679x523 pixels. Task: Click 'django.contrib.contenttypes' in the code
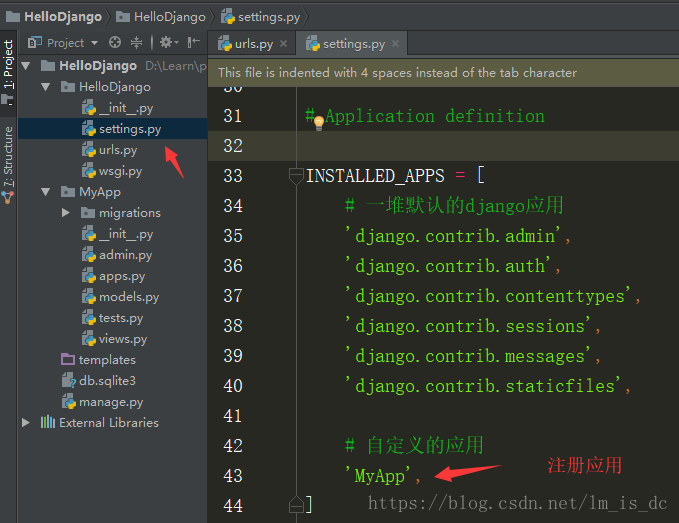pos(488,296)
